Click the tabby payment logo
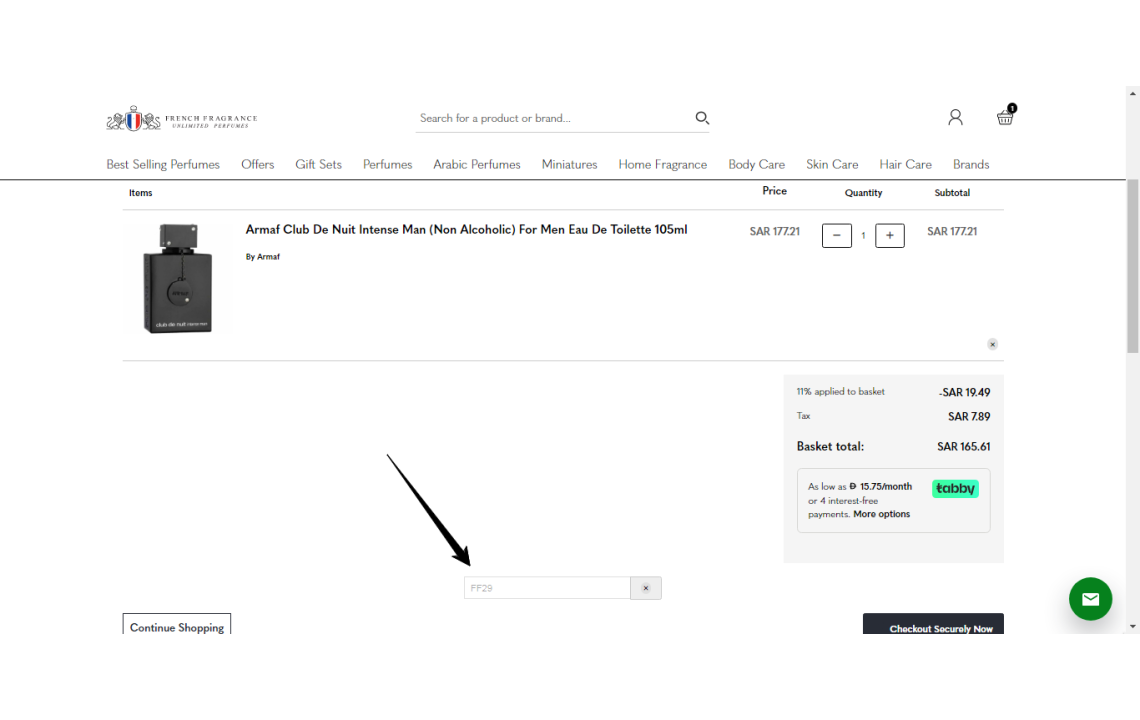This screenshot has width=1140, height=720. (955, 489)
